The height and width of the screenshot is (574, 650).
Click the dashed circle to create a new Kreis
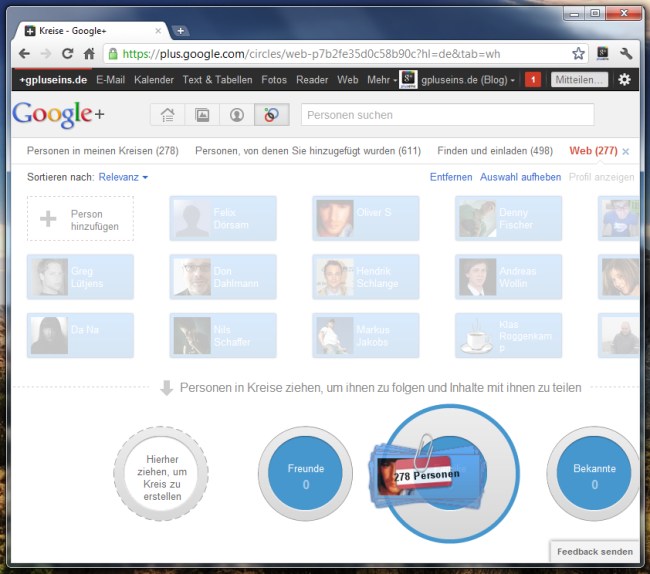[161, 474]
